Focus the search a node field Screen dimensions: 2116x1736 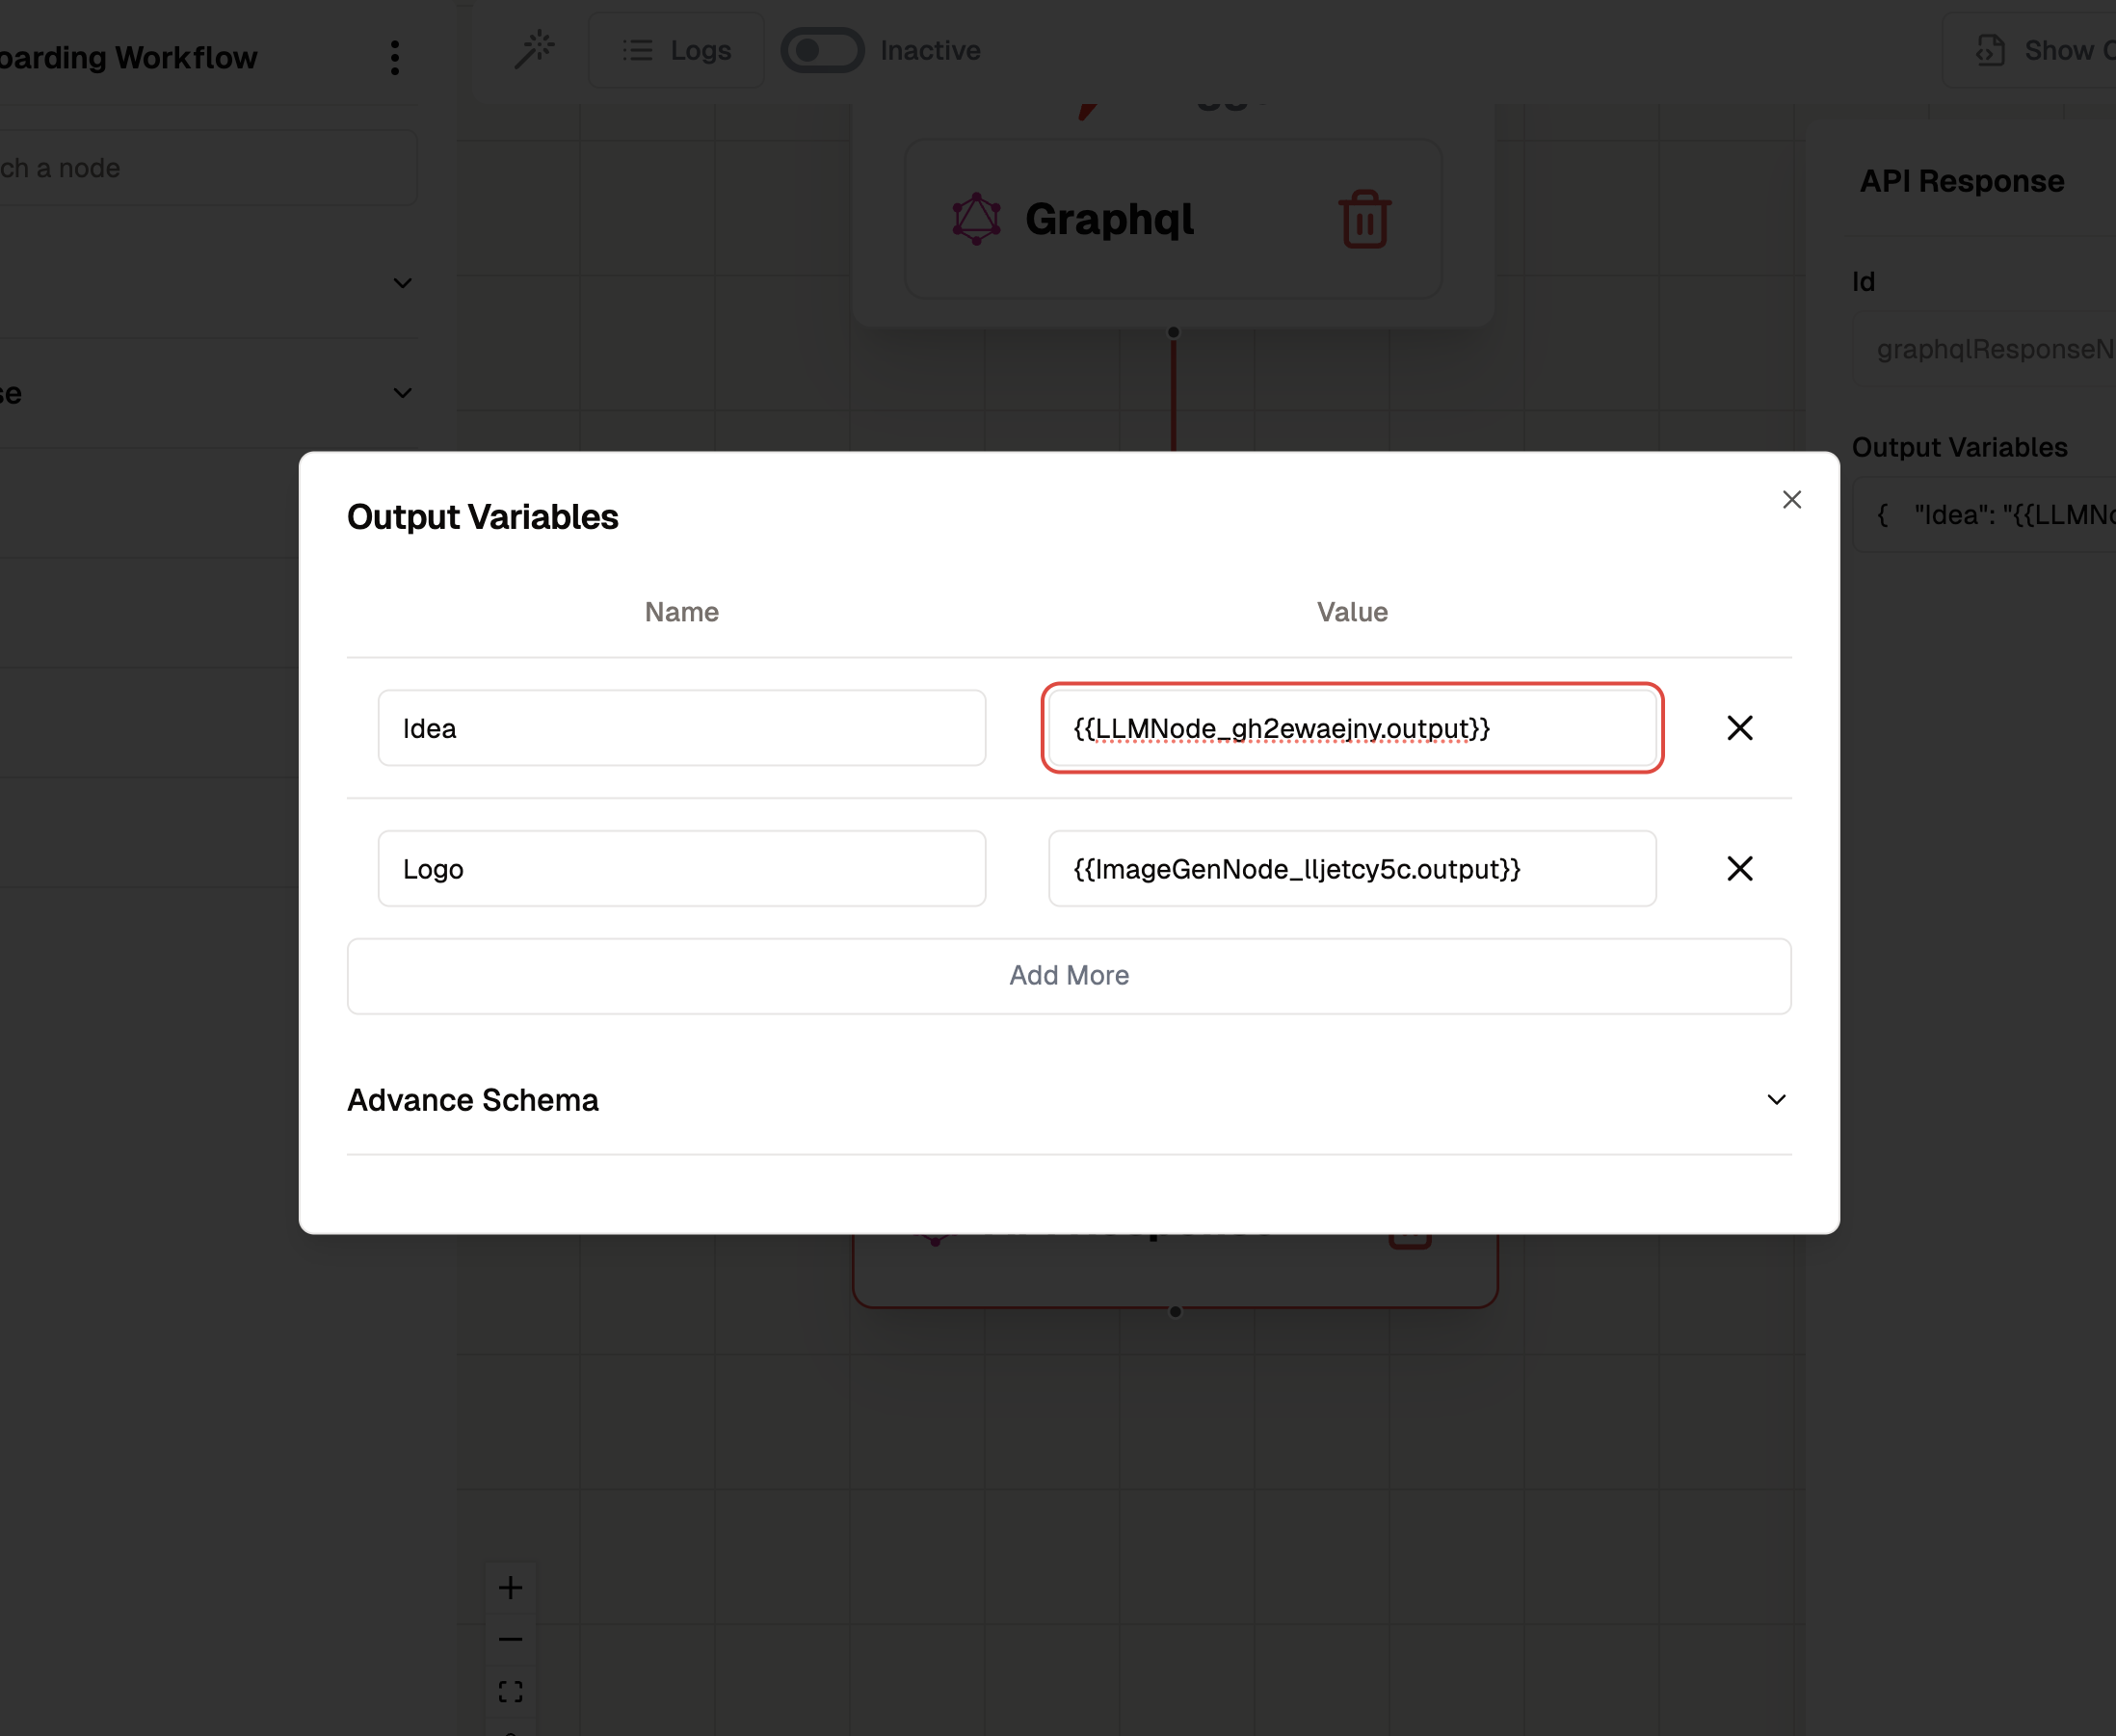point(200,168)
